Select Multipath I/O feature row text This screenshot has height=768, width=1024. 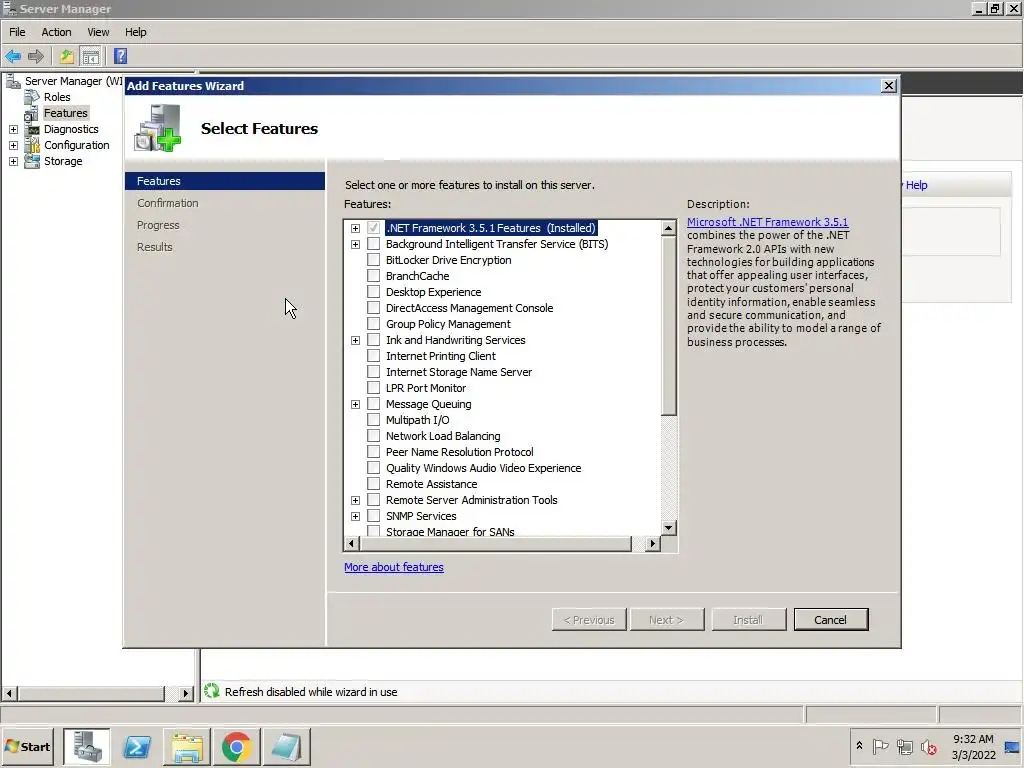(x=417, y=420)
